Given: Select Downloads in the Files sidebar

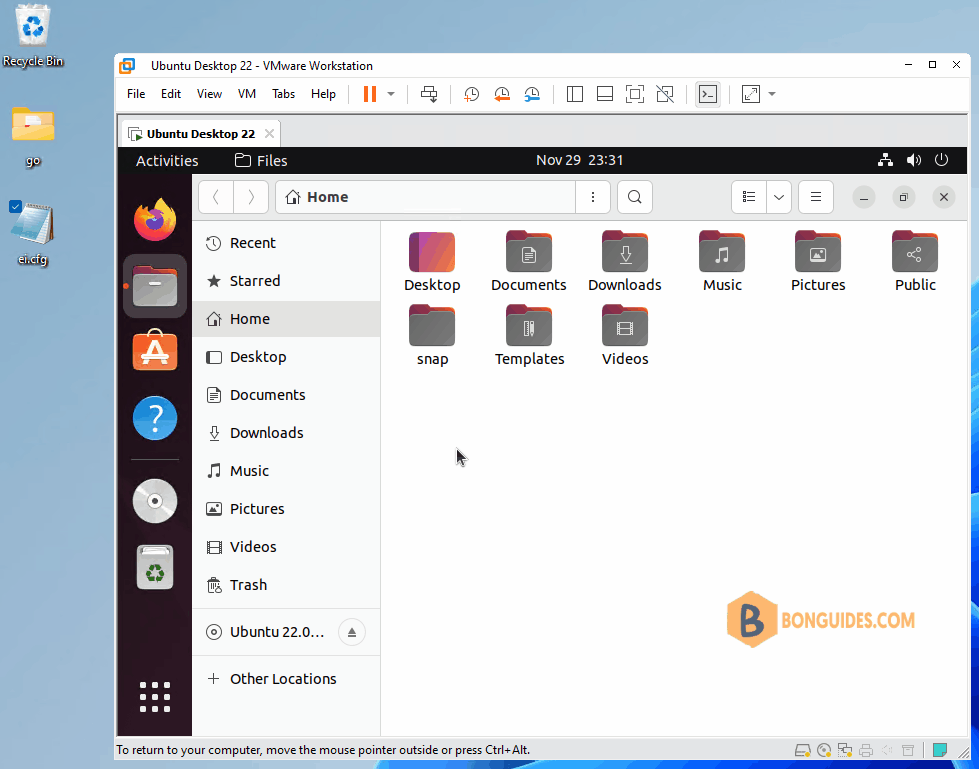Looking at the screenshot, I should click(x=286, y=433).
